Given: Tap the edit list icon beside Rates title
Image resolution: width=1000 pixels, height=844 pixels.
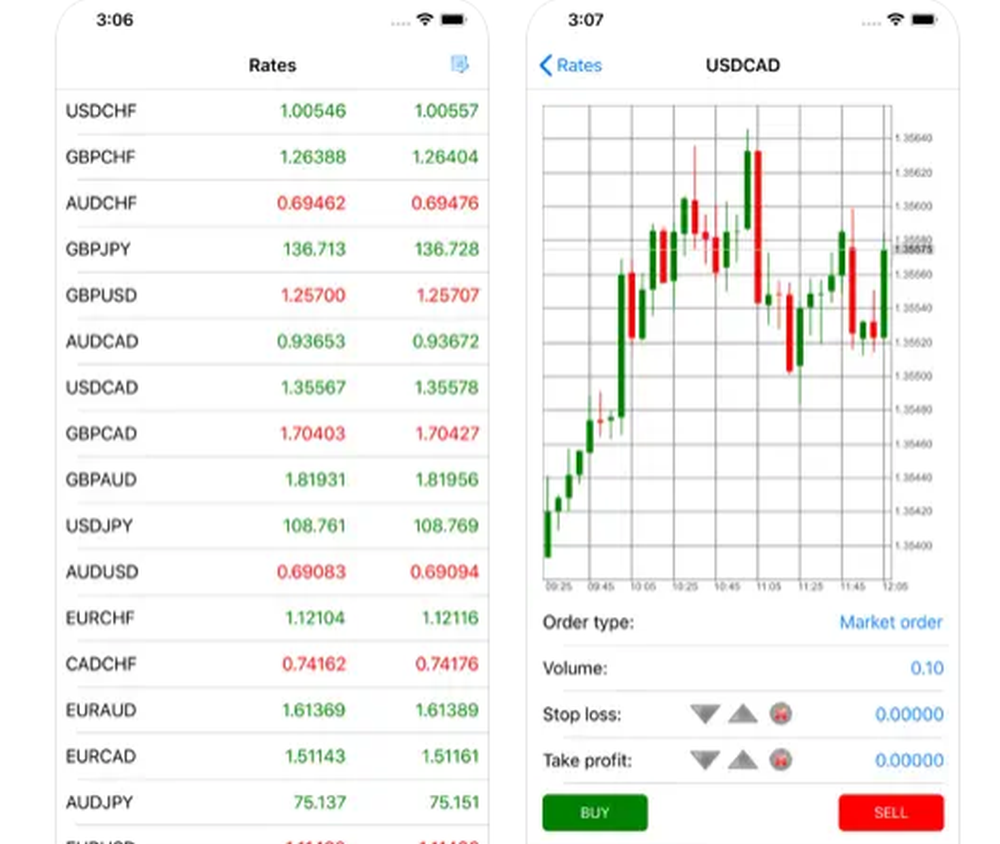Looking at the screenshot, I should 459,64.
